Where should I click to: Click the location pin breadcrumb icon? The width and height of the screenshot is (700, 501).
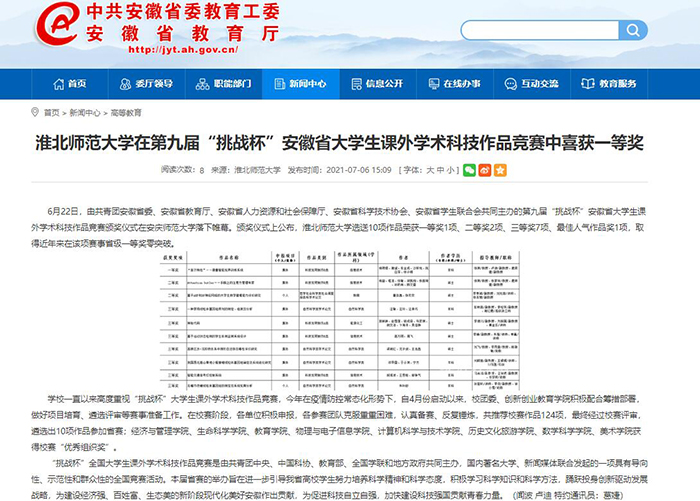[x=35, y=112]
